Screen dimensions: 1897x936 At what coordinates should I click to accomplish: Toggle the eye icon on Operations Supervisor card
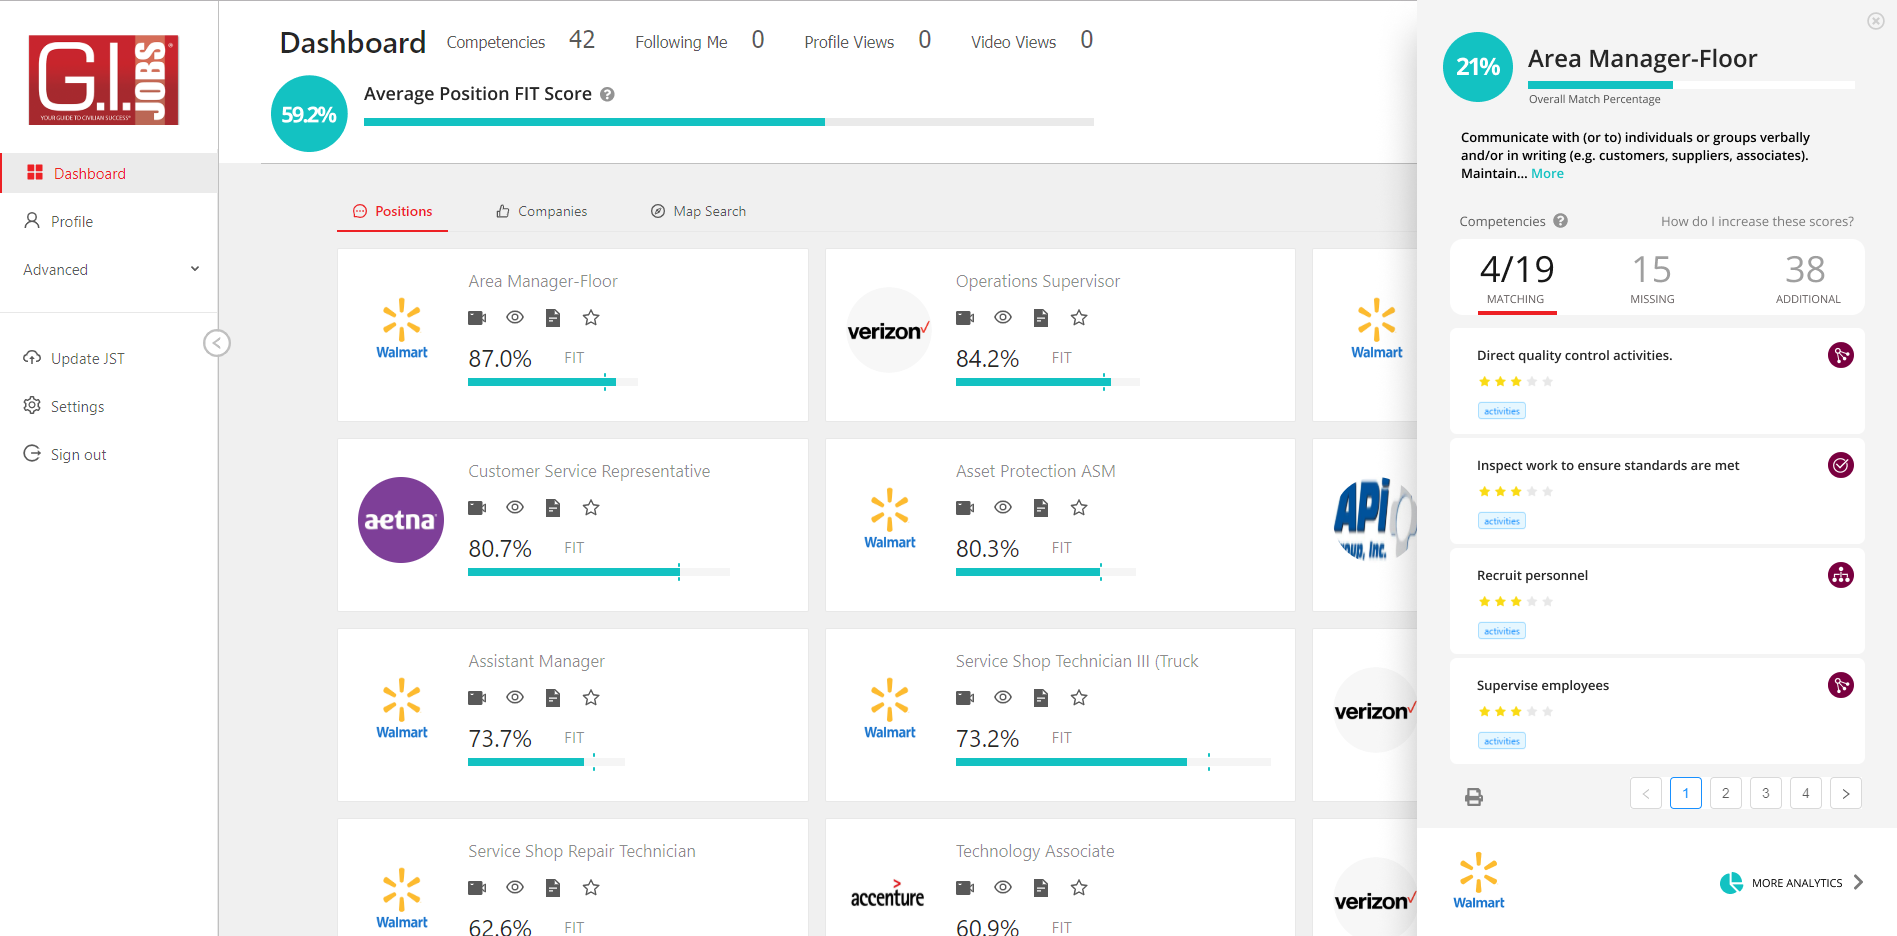pos(1003,317)
